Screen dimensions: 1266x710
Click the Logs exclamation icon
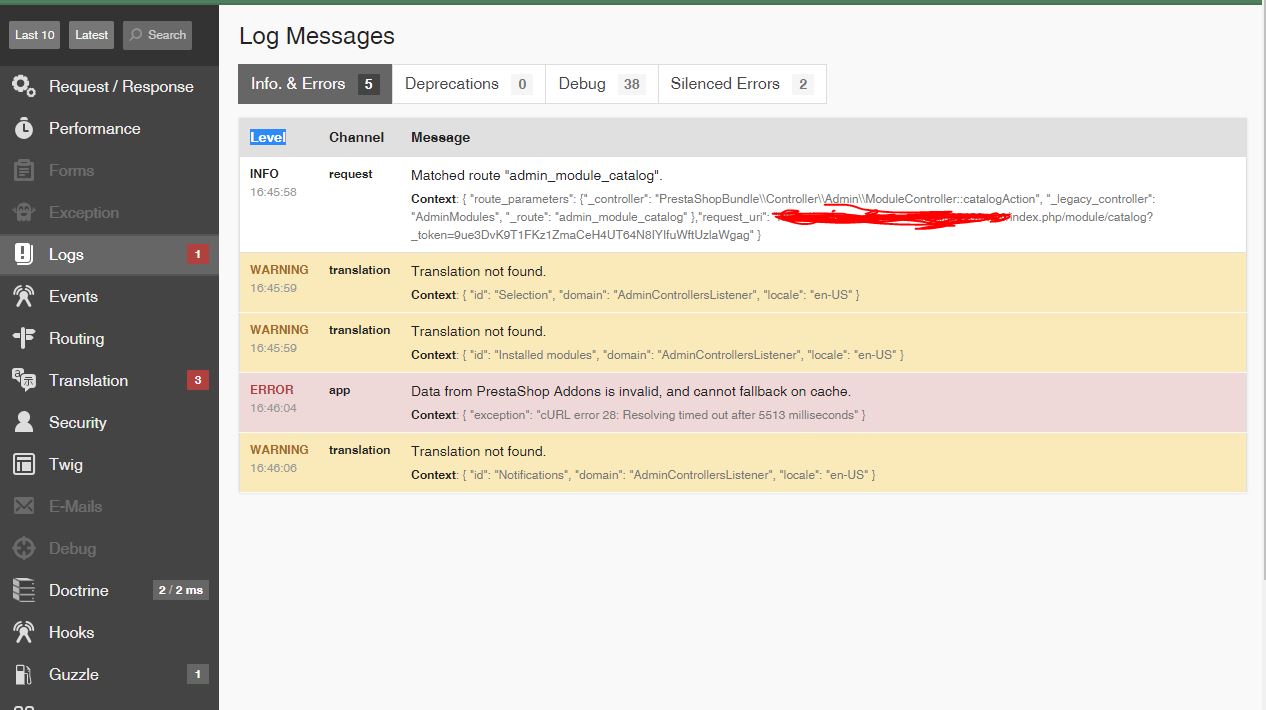click(24, 254)
